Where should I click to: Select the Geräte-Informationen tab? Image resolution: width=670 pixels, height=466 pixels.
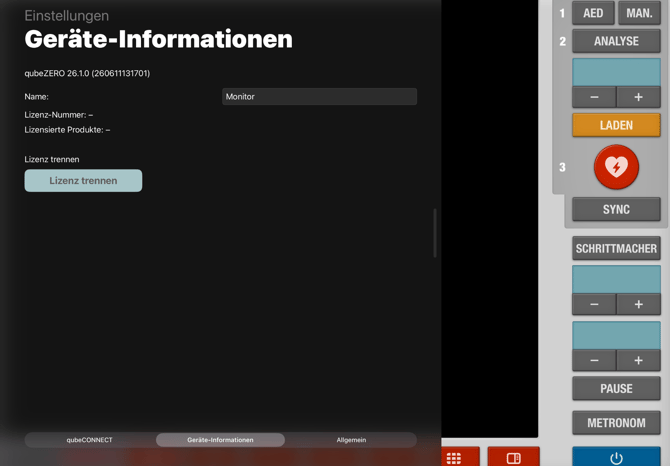pos(220,440)
